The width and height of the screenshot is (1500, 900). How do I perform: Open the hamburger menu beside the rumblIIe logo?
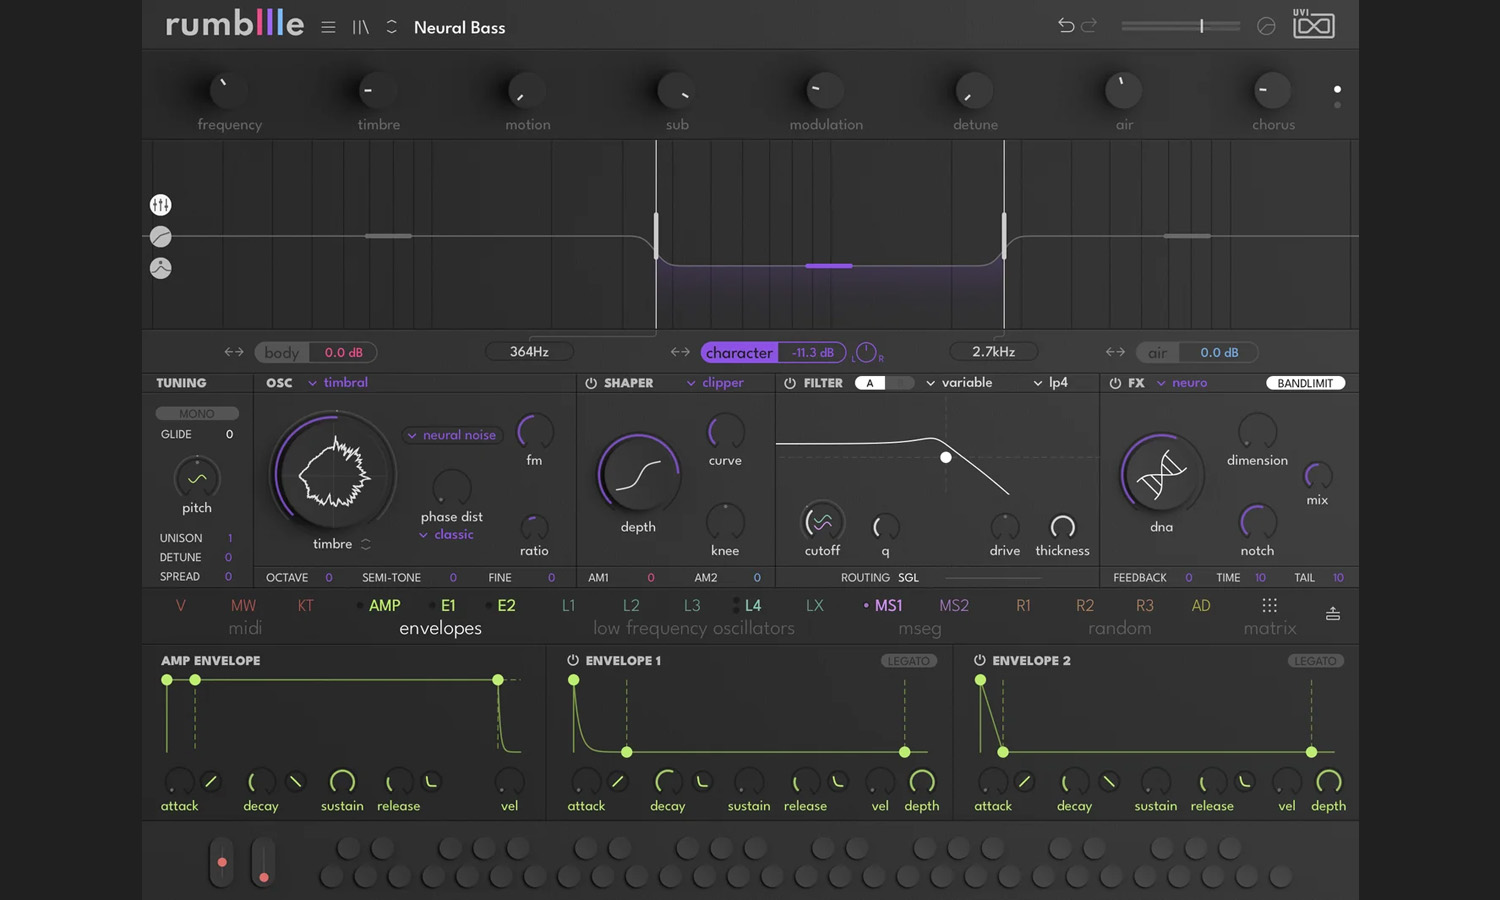pos(328,27)
